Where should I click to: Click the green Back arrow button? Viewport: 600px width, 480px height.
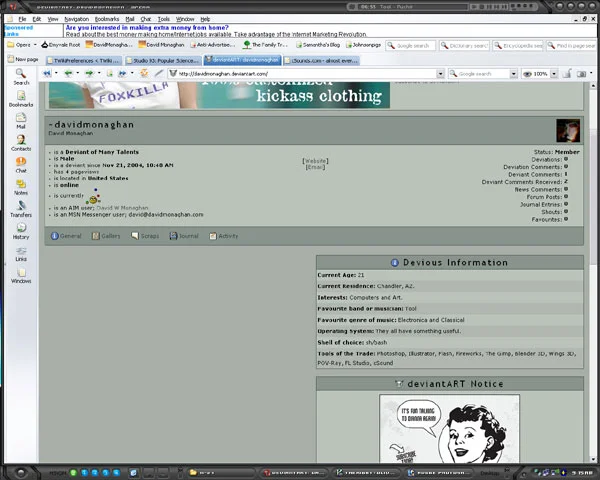pyautogui.click(x=68, y=73)
